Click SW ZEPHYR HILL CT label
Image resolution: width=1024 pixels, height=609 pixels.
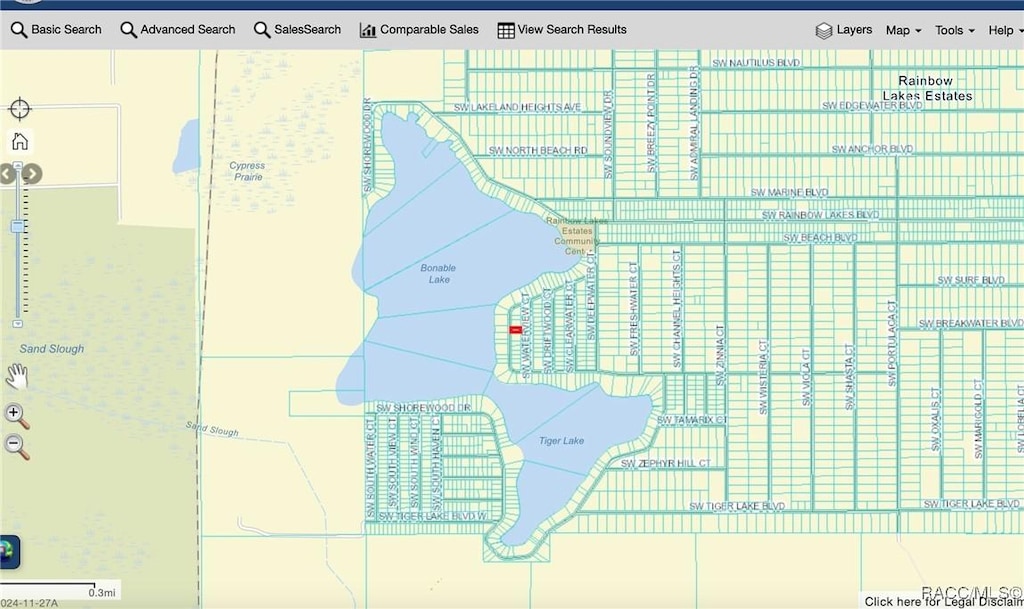[665, 463]
